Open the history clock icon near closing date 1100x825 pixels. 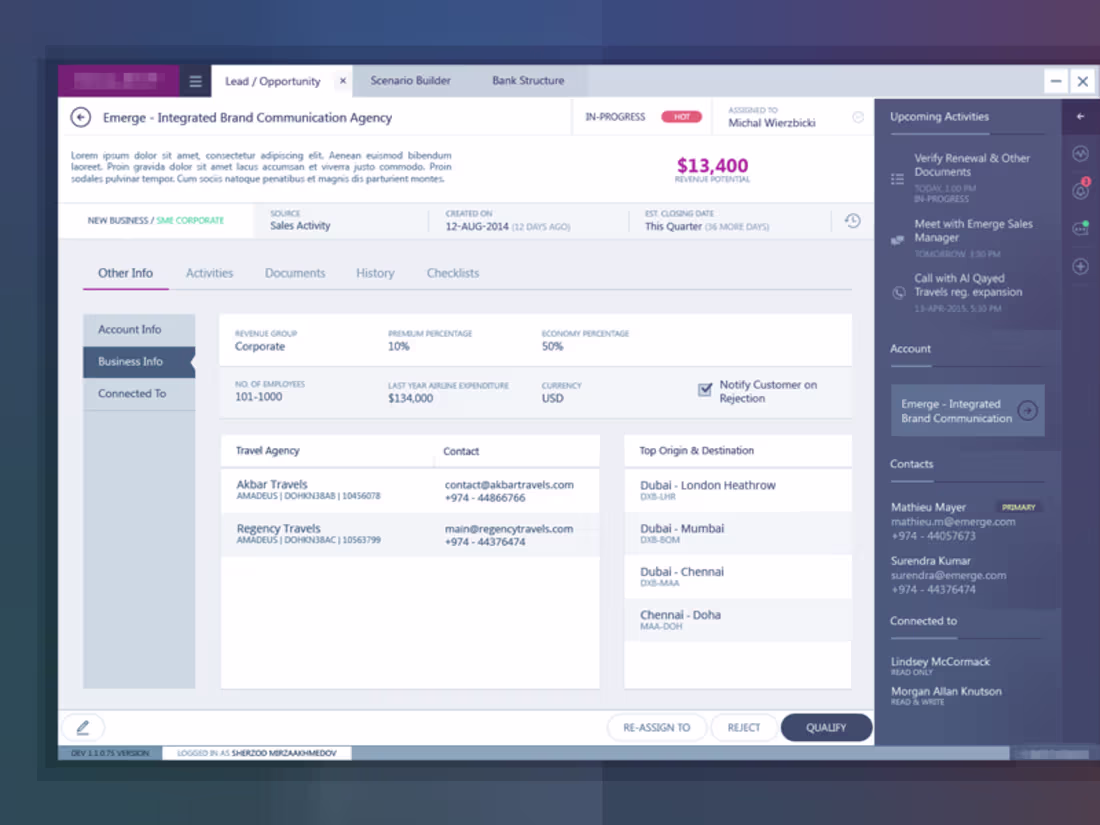pyautogui.click(x=851, y=221)
